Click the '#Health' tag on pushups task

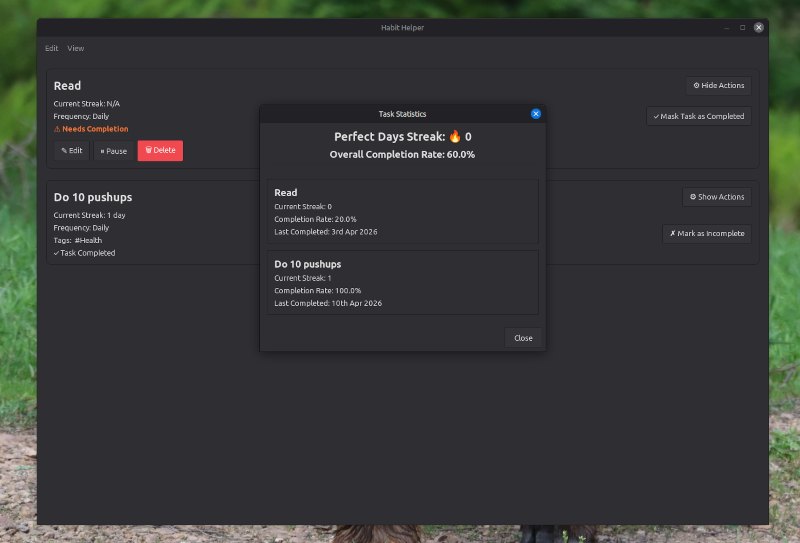(88, 240)
